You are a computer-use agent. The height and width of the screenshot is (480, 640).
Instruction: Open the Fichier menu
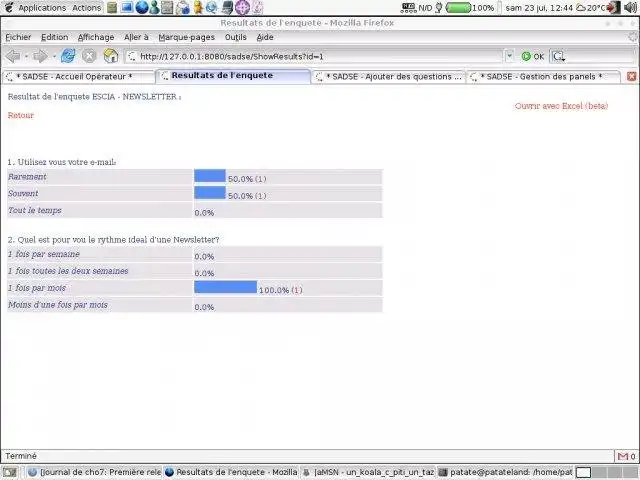tap(18, 37)
